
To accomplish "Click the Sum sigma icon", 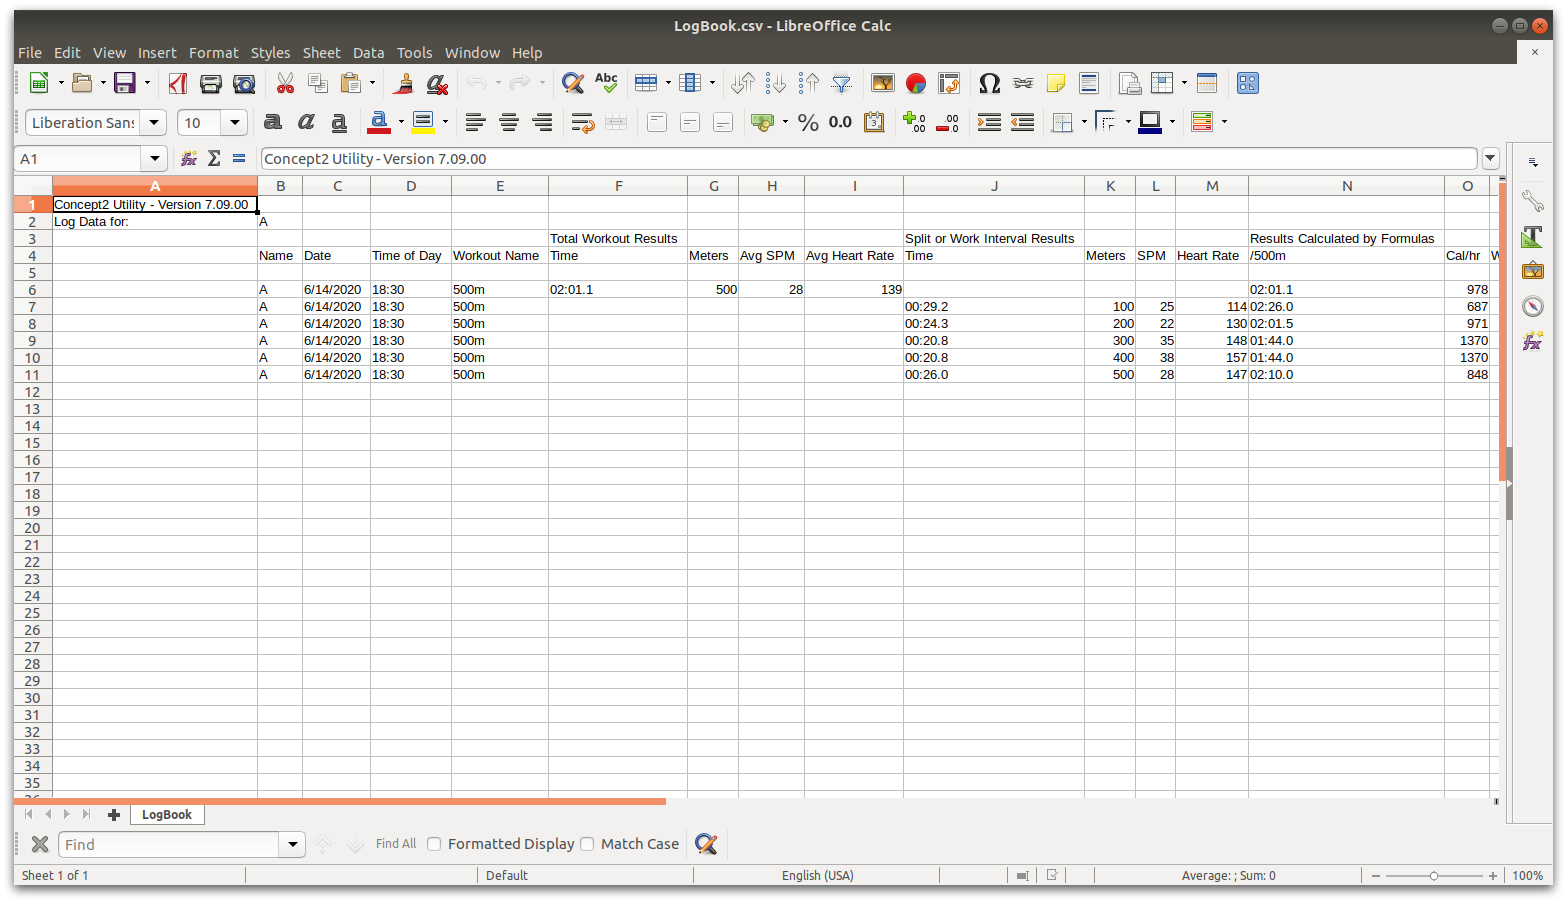I will (x=214, y=158).
